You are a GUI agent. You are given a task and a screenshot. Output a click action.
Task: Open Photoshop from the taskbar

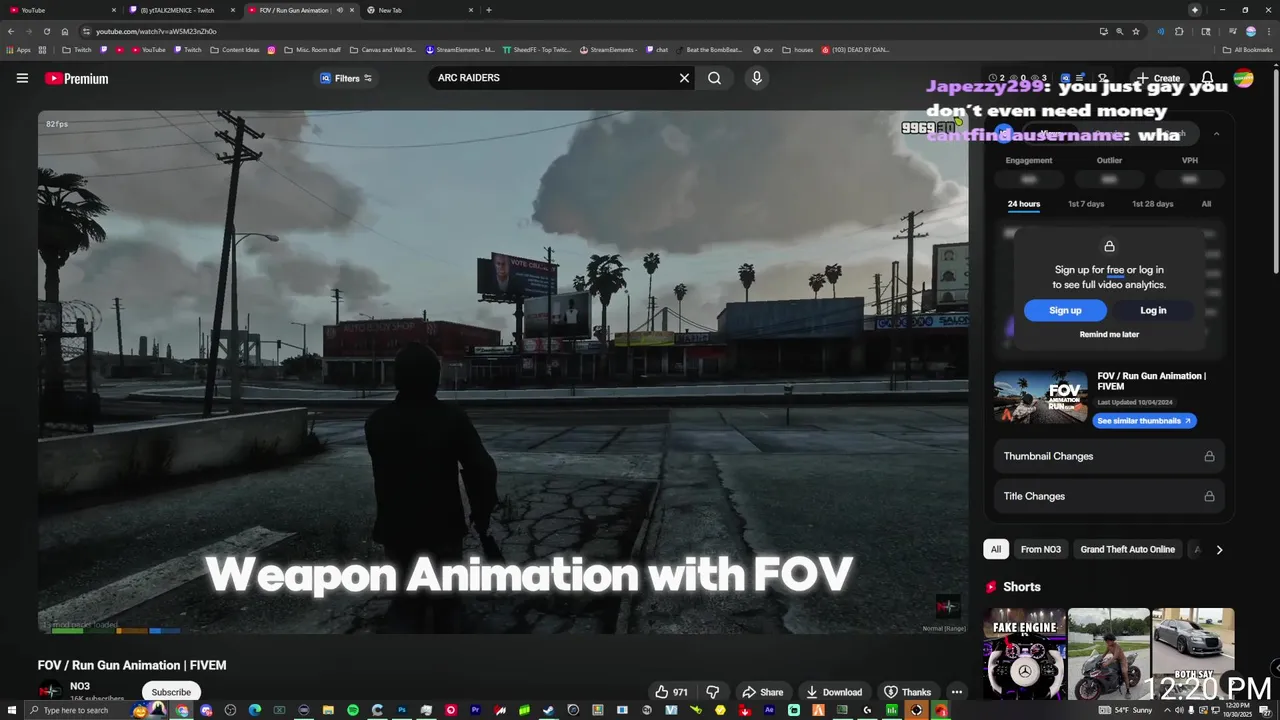click(x=402, y=710)
